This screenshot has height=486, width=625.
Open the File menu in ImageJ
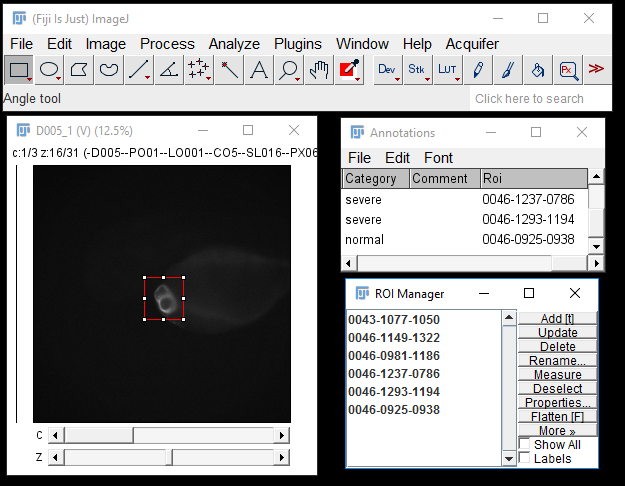point(22,44)
